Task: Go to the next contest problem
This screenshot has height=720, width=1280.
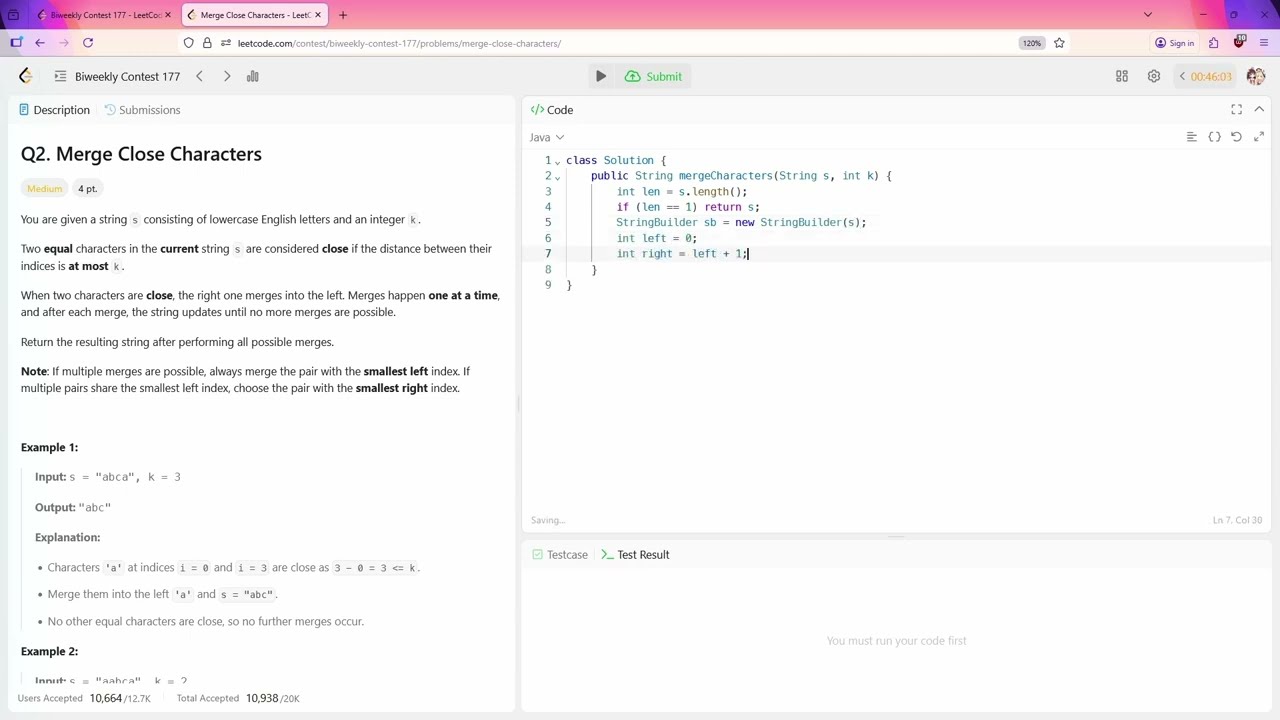Action: pos(227,76)
